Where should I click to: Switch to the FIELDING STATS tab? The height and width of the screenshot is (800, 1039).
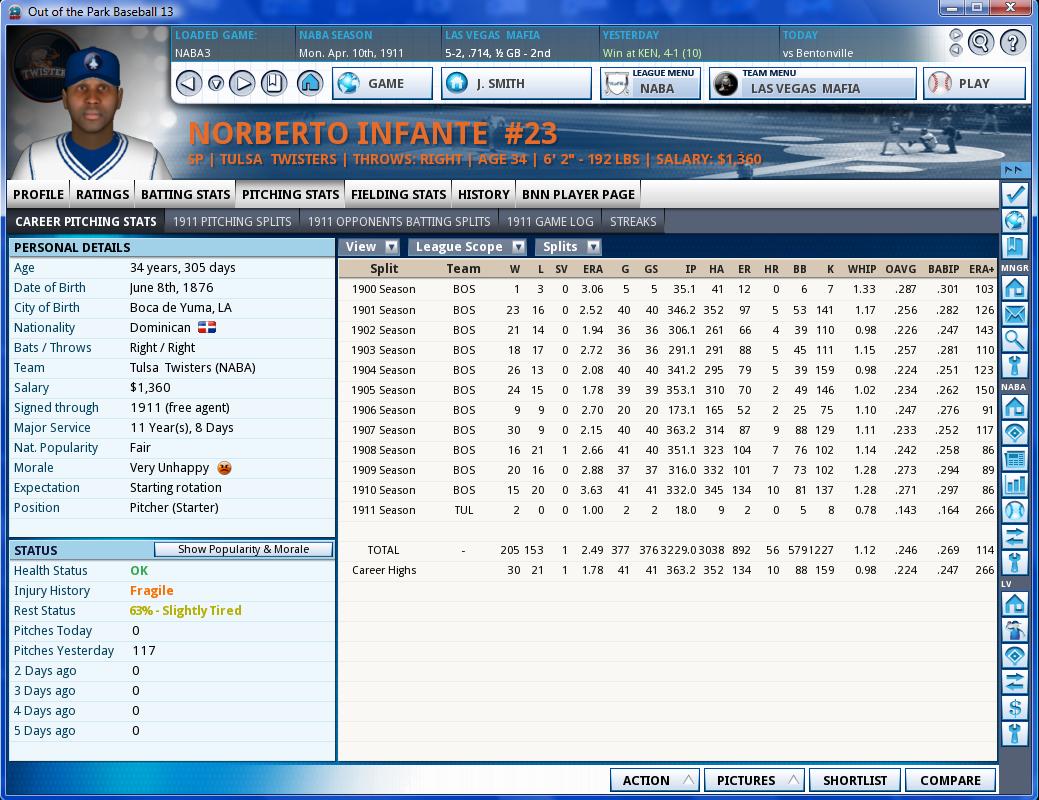(x=398, y=194)
